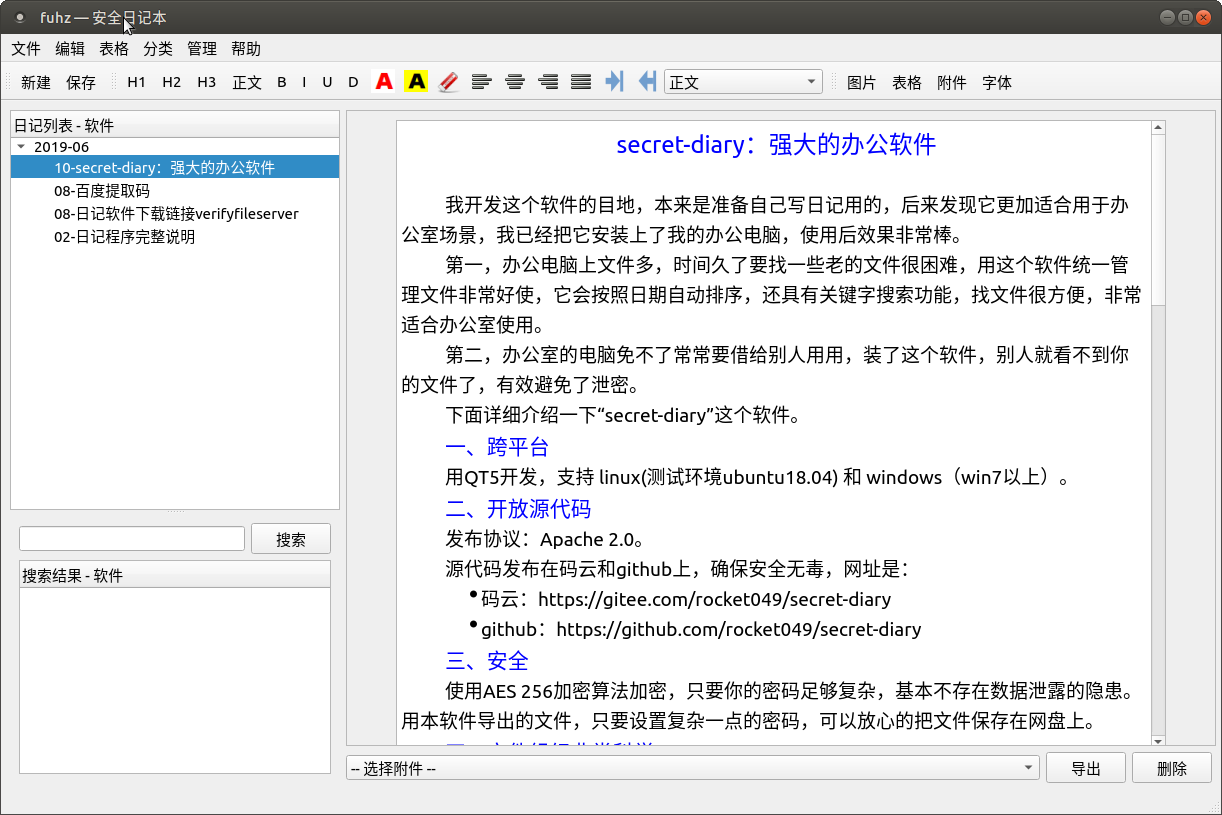Apply H3 heading style
The width and height of the screenshot is (1222, 815).
tap(207, 82)
